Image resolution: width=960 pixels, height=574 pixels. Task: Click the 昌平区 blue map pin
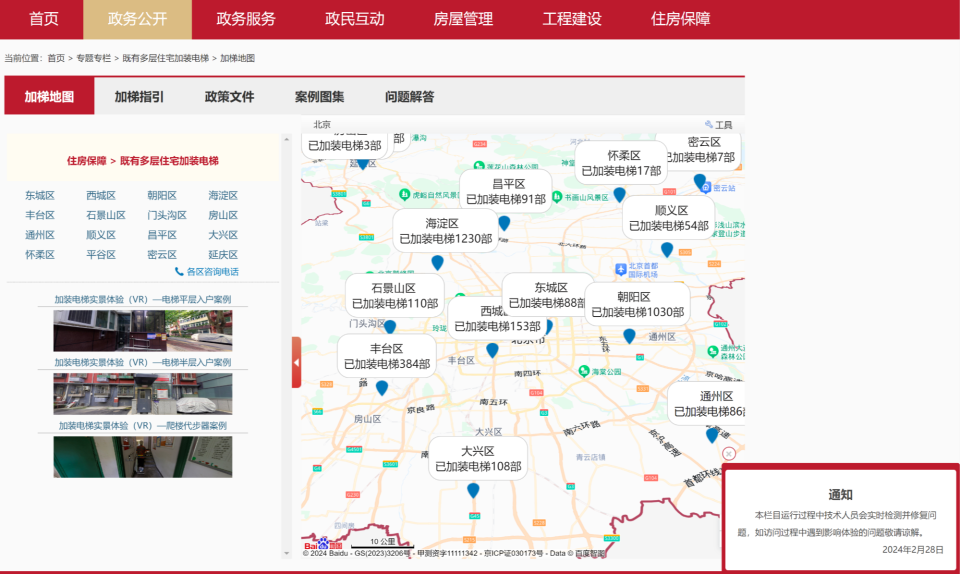[504, 223]
